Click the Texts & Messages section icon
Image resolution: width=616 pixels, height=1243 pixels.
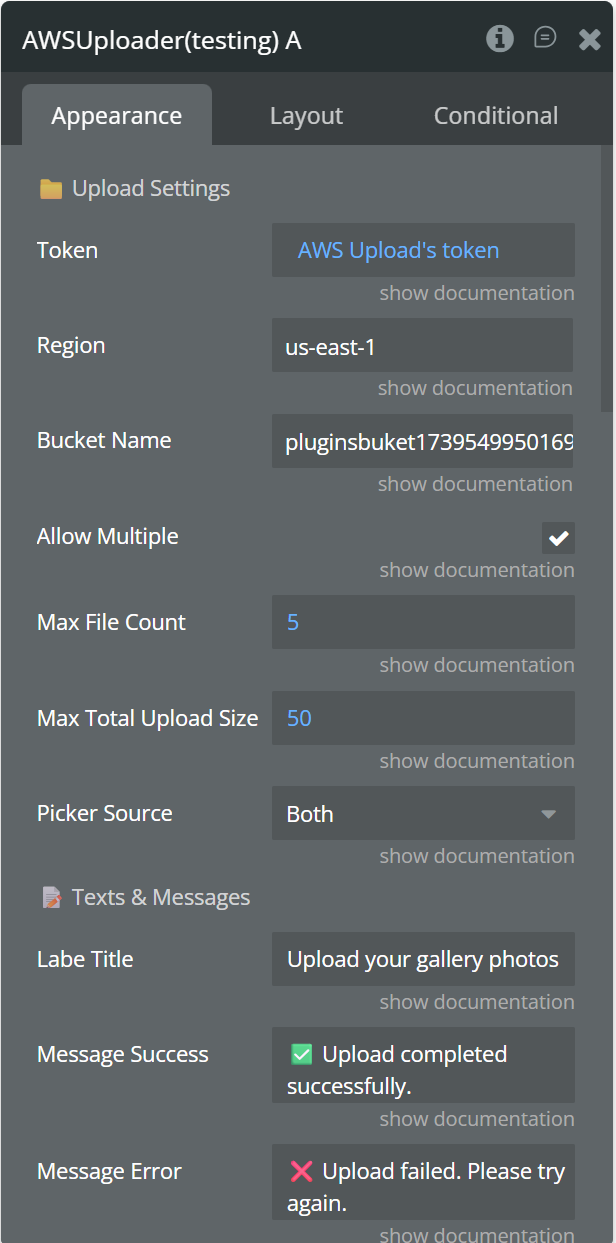tap(51, 898)
